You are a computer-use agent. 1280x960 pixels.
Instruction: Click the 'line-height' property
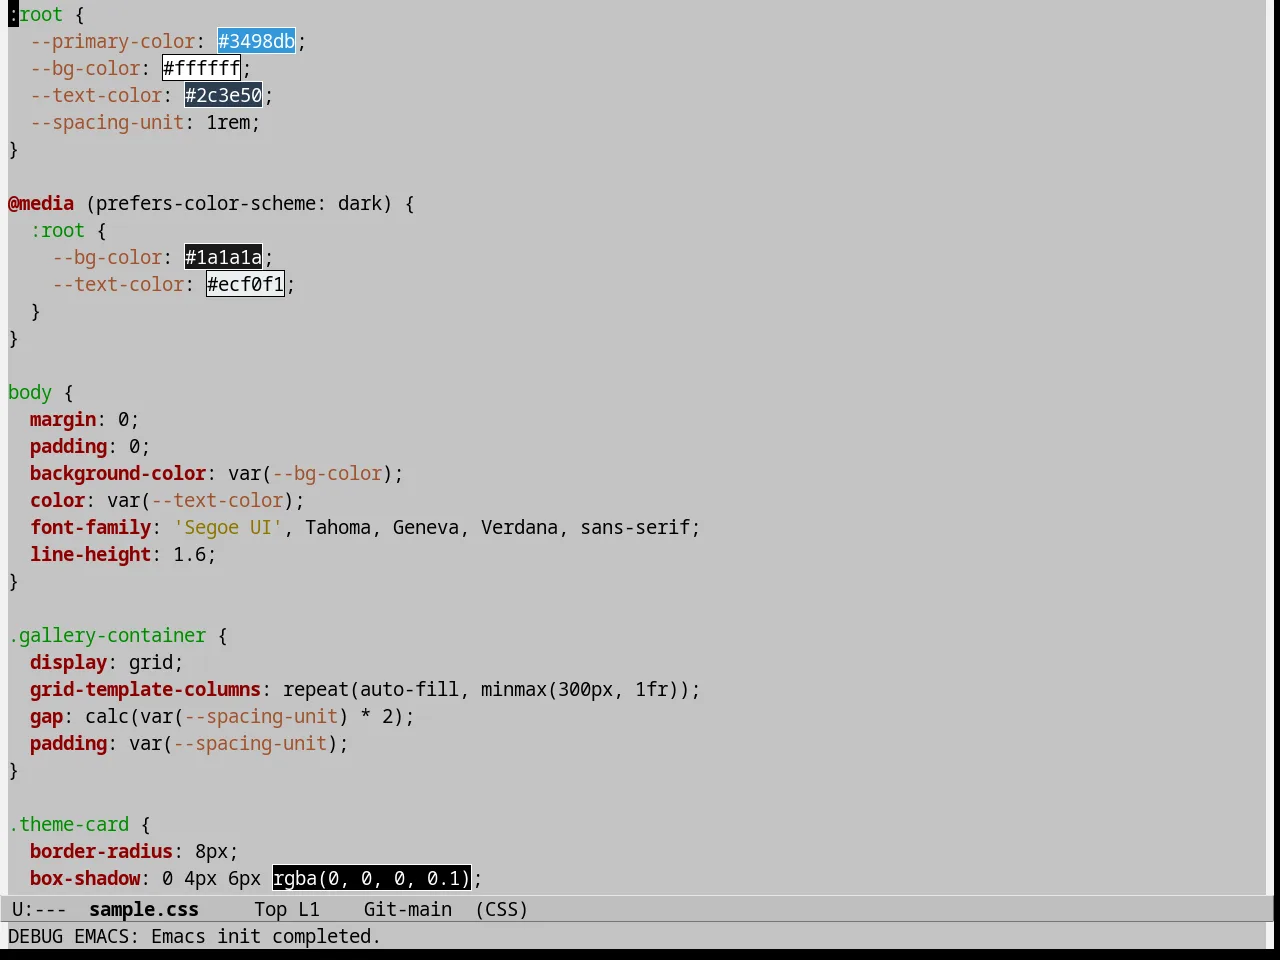coord(91,554)
